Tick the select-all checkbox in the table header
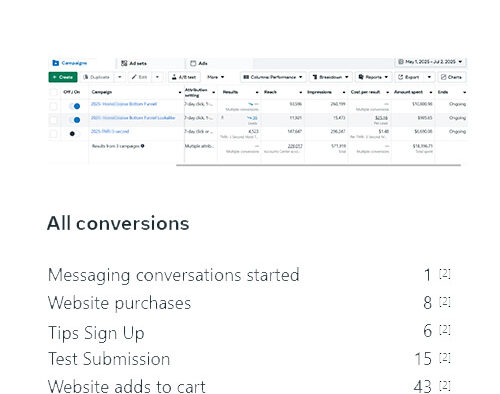This screenshot has width=500, height=394. [x=53, y=92]
